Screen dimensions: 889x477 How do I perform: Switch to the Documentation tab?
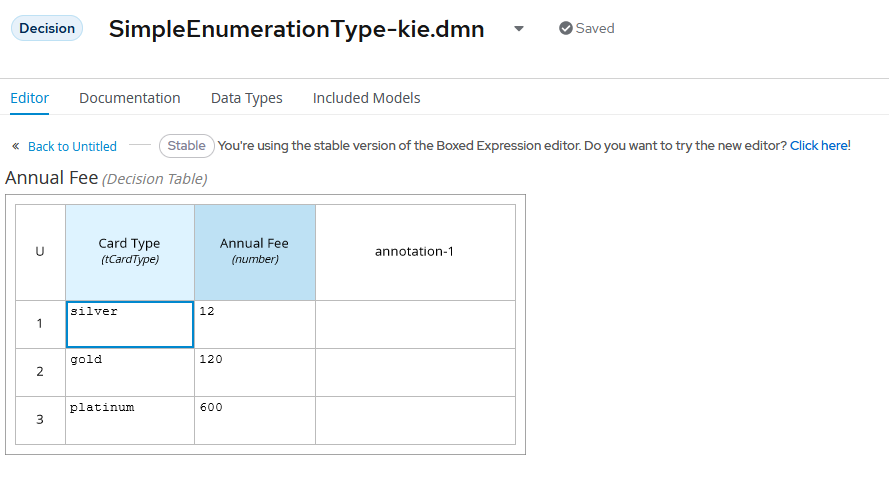point(130,98)
